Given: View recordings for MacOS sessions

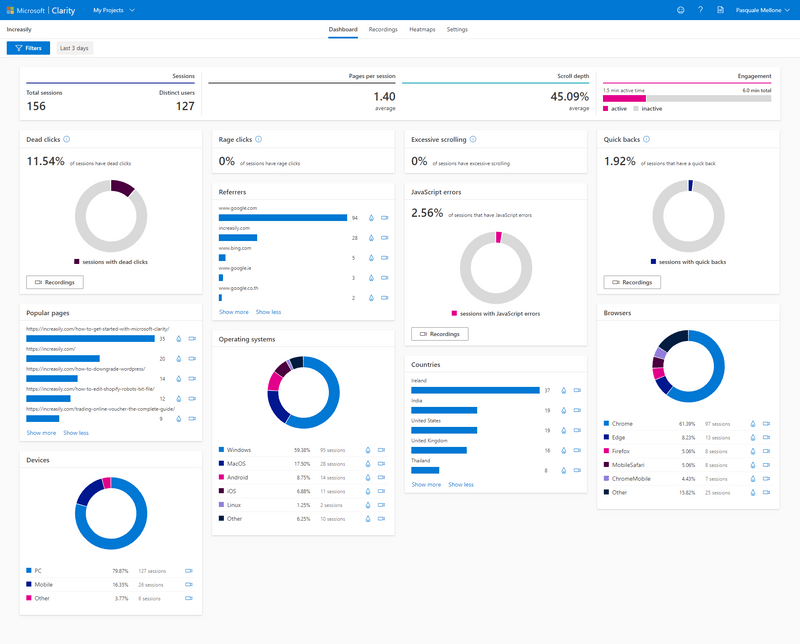Looking at the screenshot, I should tap(382, 464).
